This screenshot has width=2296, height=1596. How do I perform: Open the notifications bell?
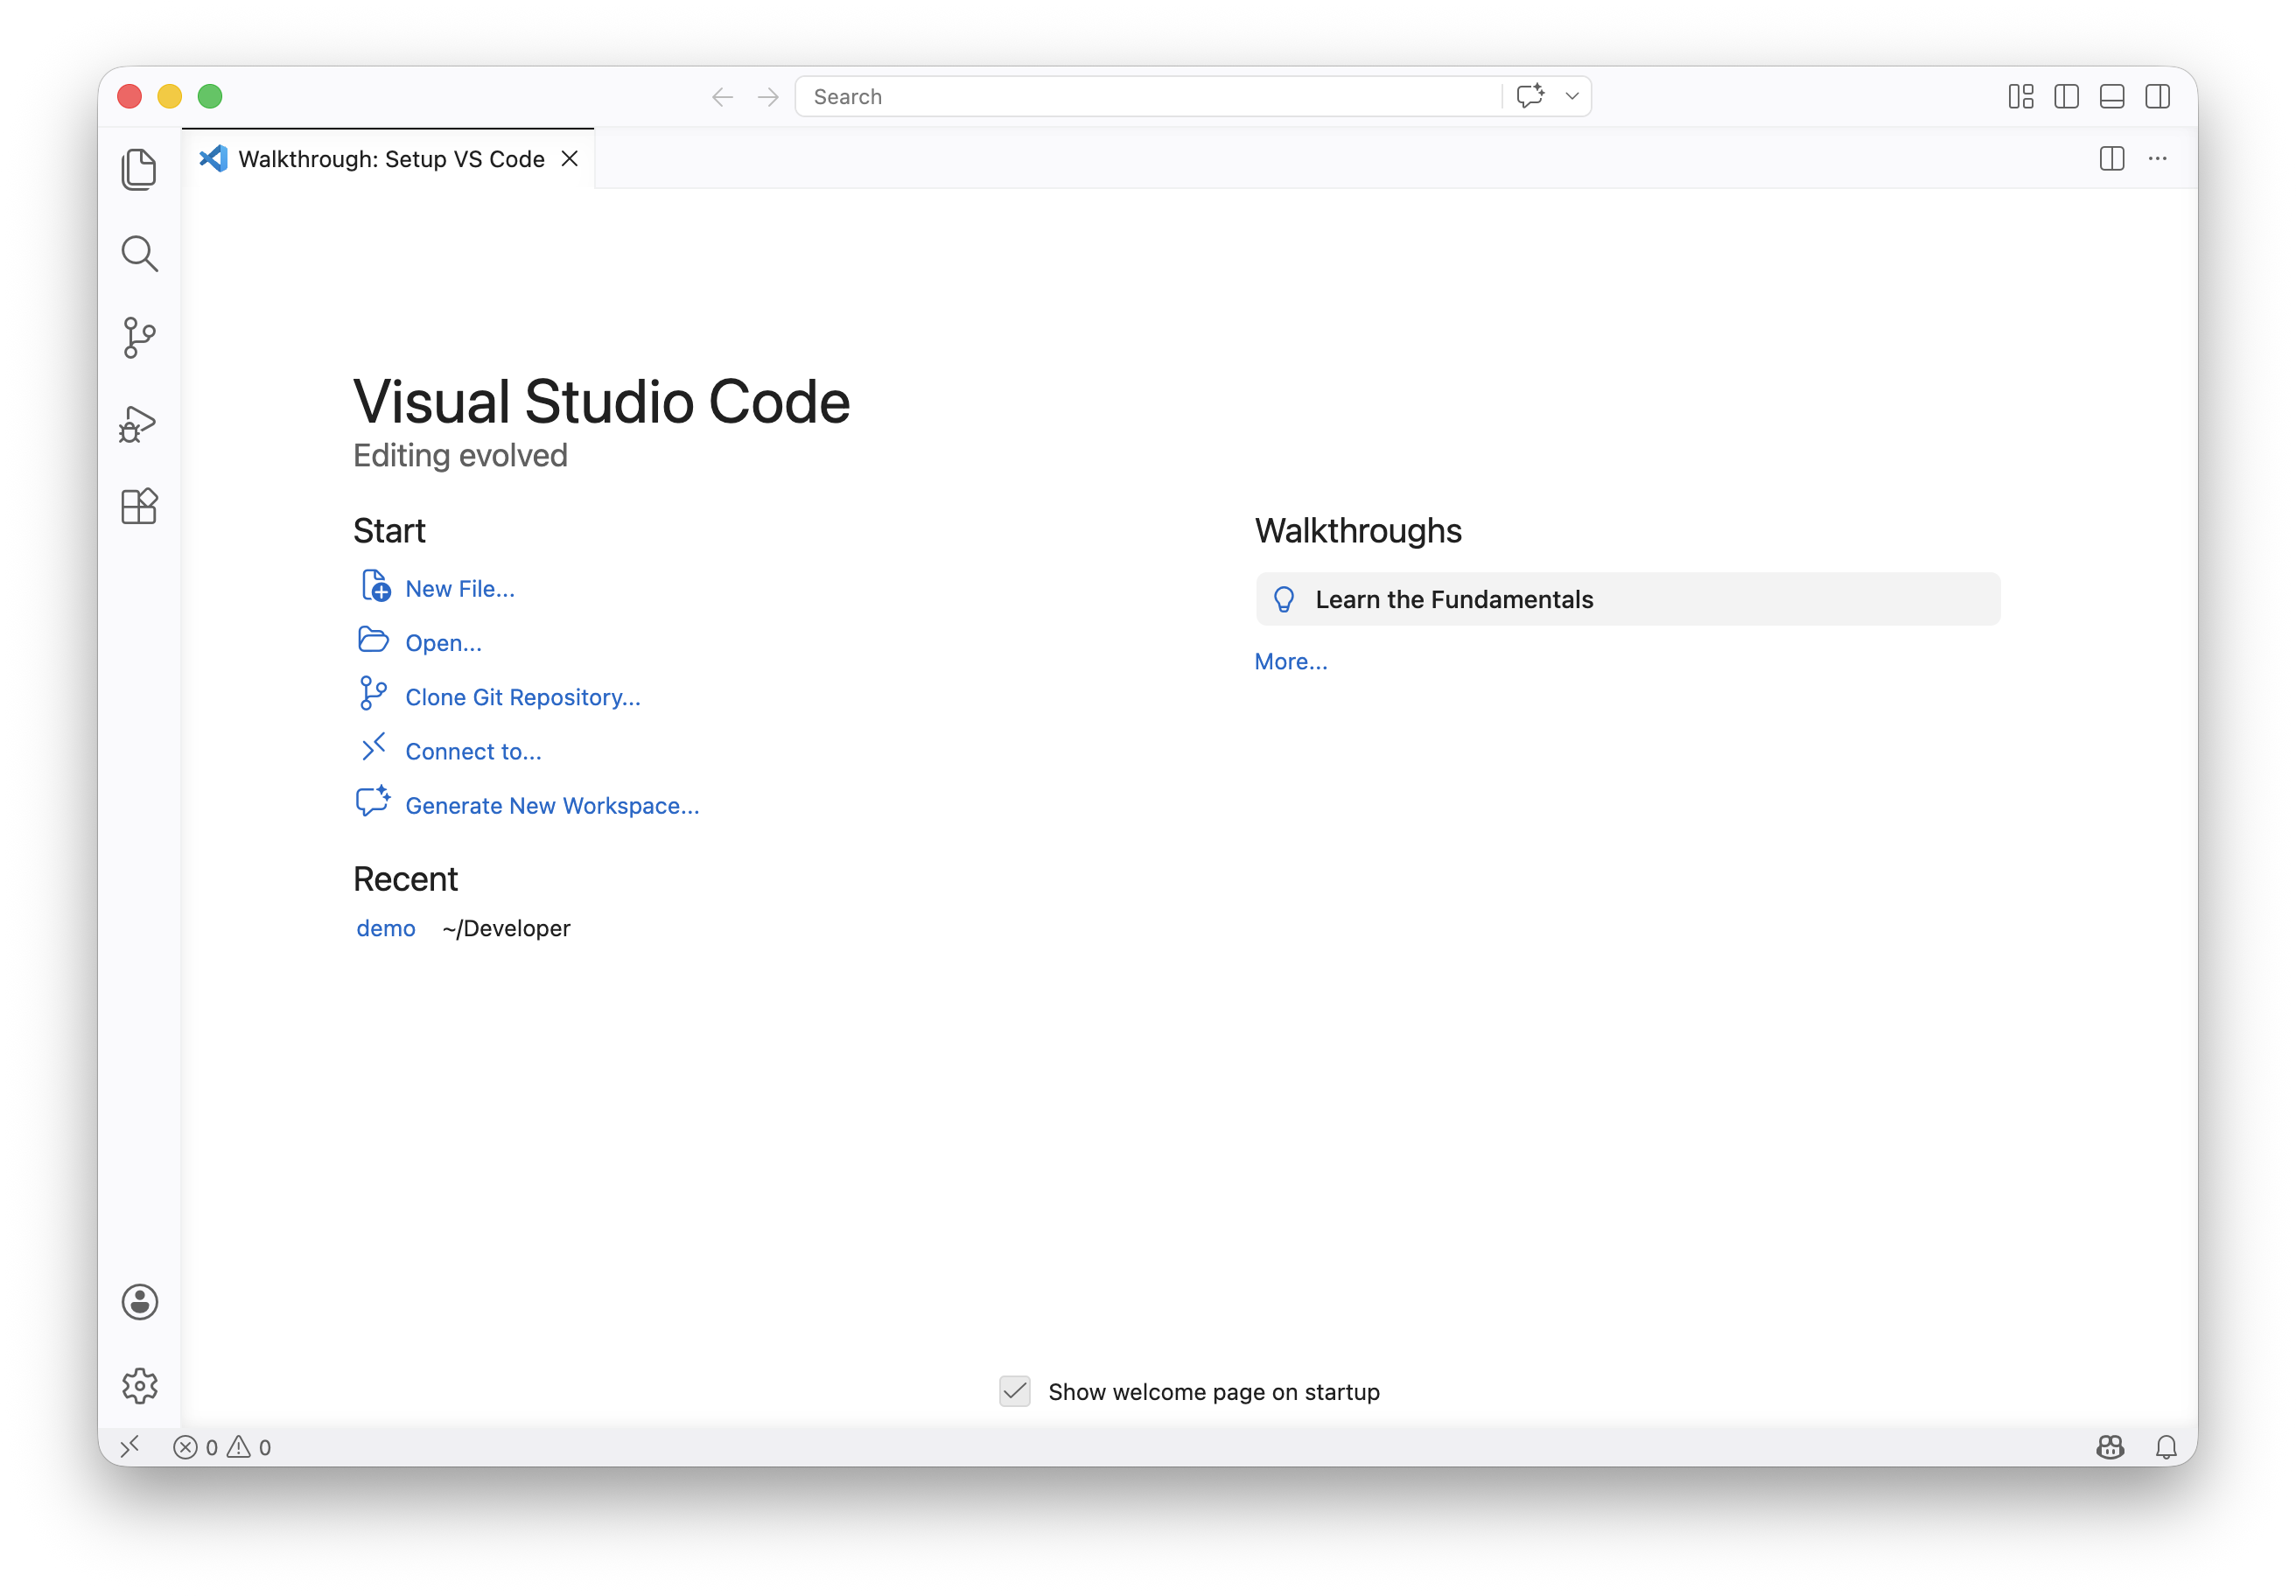pyautogui.click(x=2166, y=1447)
